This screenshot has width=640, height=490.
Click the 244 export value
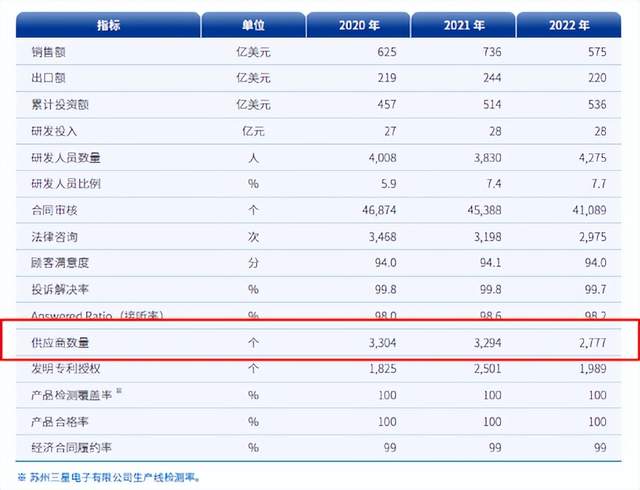(491, 78)
